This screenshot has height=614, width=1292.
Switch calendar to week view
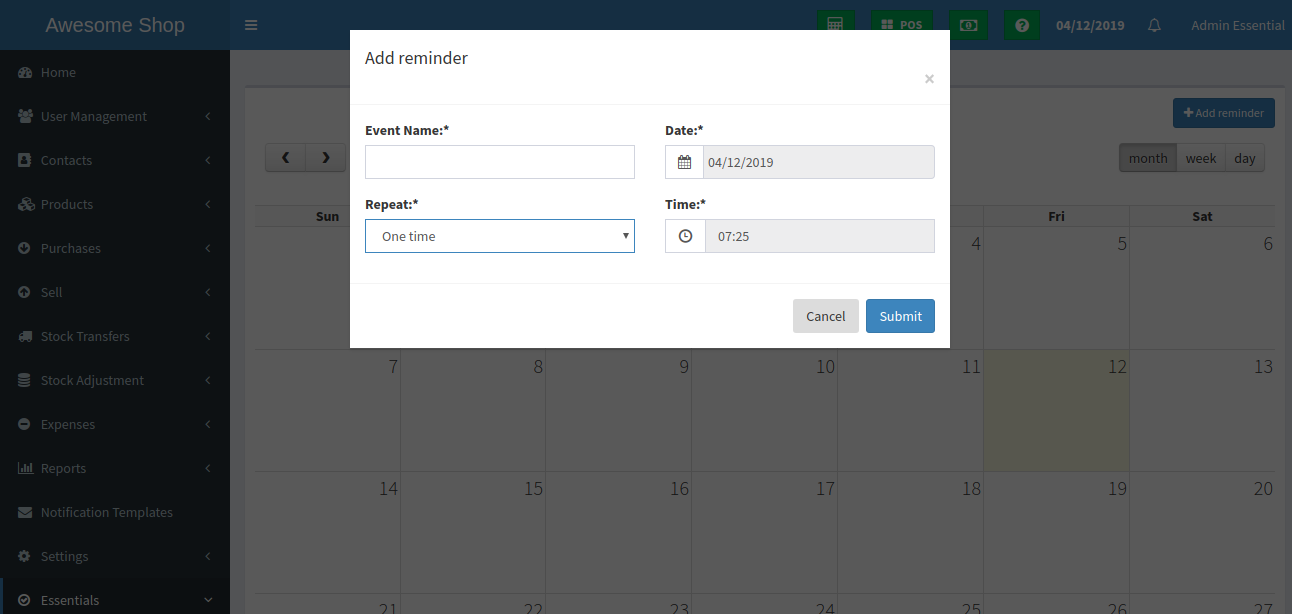[1201, 158]
